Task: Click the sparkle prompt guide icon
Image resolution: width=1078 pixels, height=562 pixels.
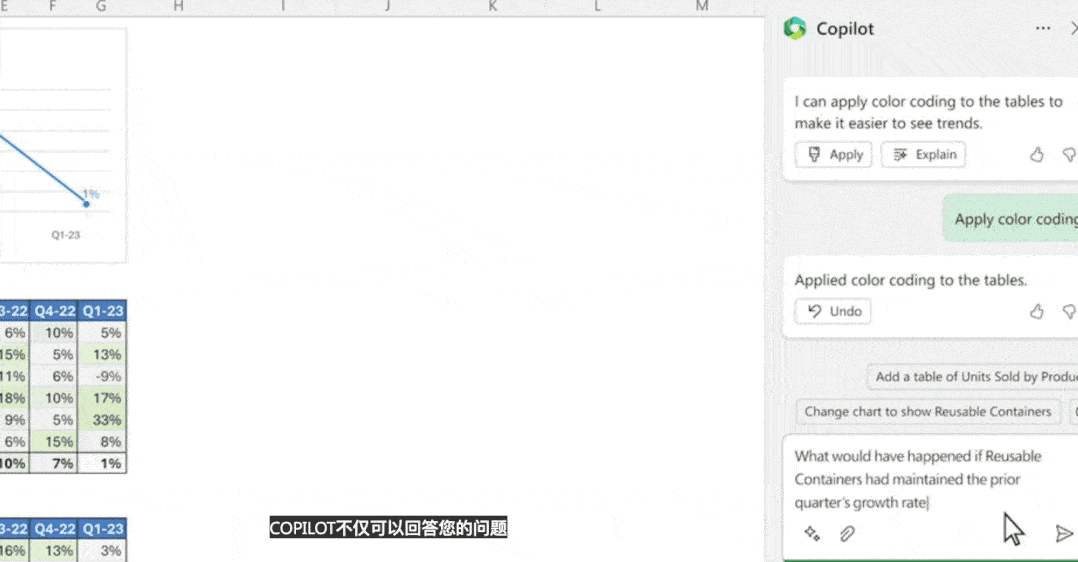Action: click(x=812, y=534)
